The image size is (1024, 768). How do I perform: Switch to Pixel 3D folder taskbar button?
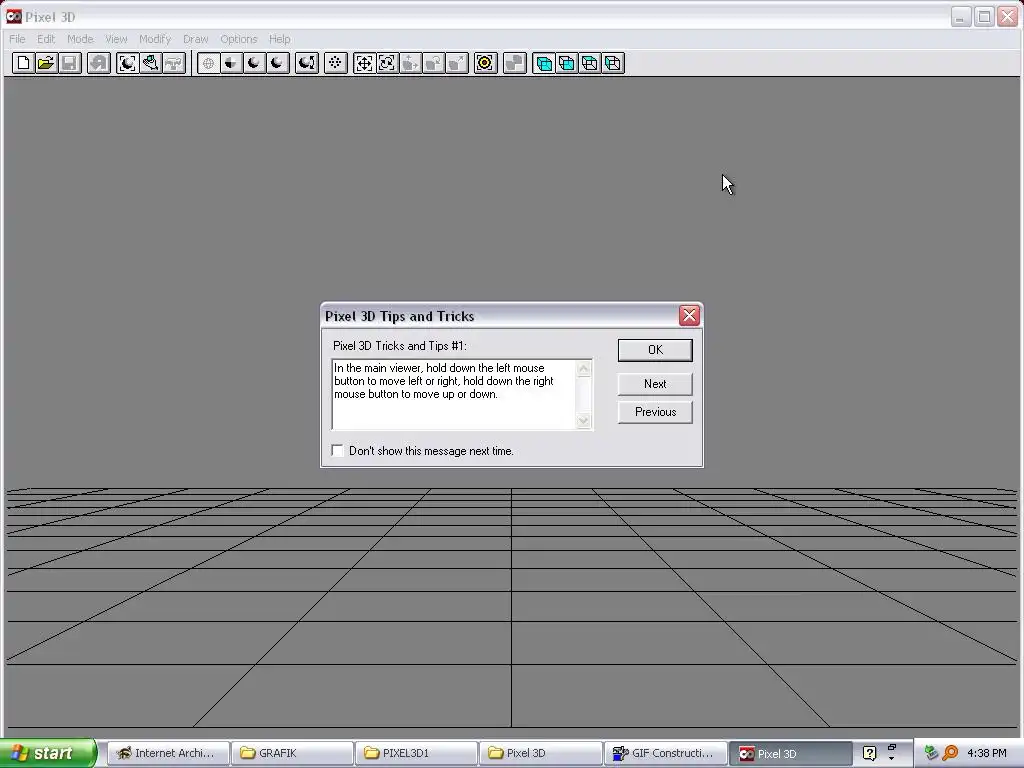point(541,753)
